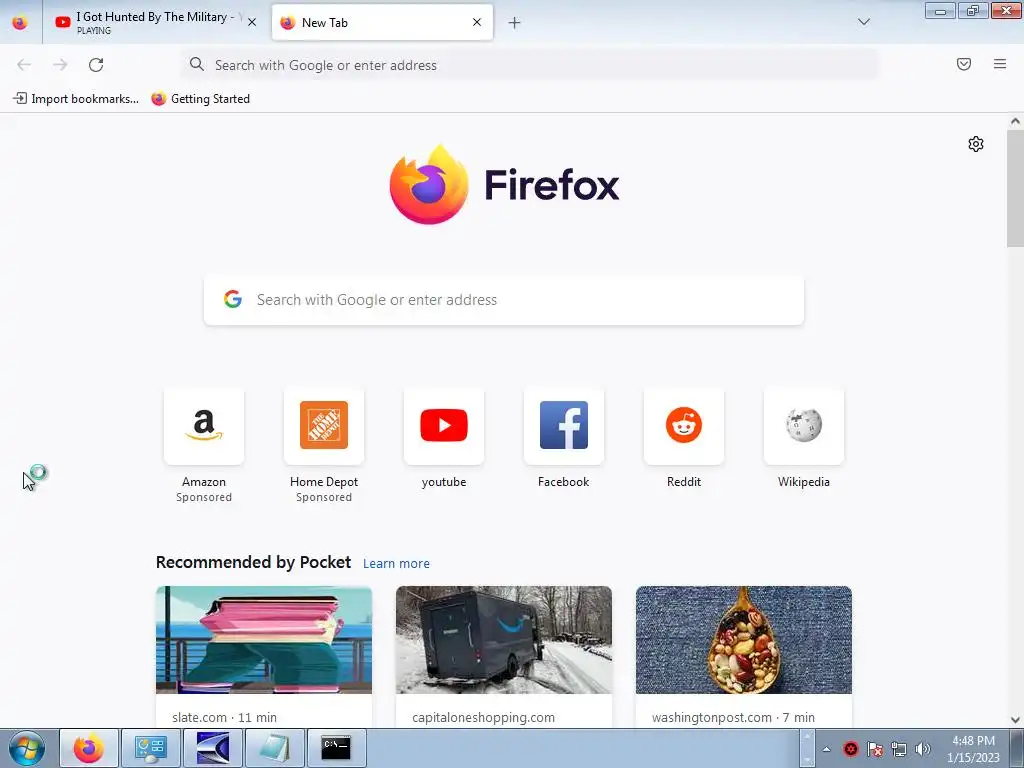Reload the current page
This screenshot has width=1024, height=768.
pos(96,65)
